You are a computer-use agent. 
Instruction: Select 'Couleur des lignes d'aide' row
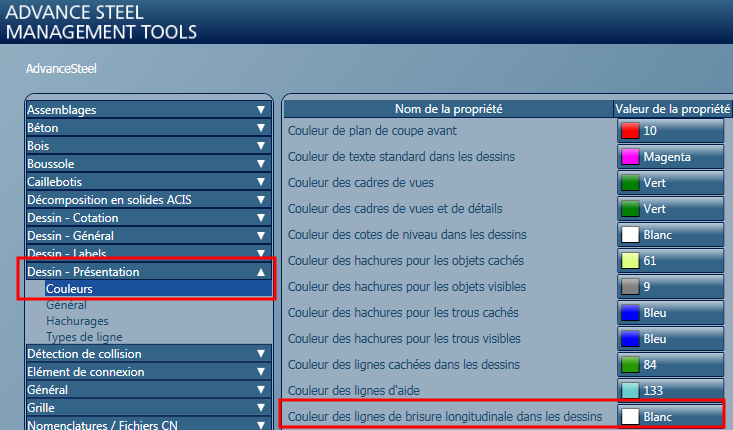point(353,391)
